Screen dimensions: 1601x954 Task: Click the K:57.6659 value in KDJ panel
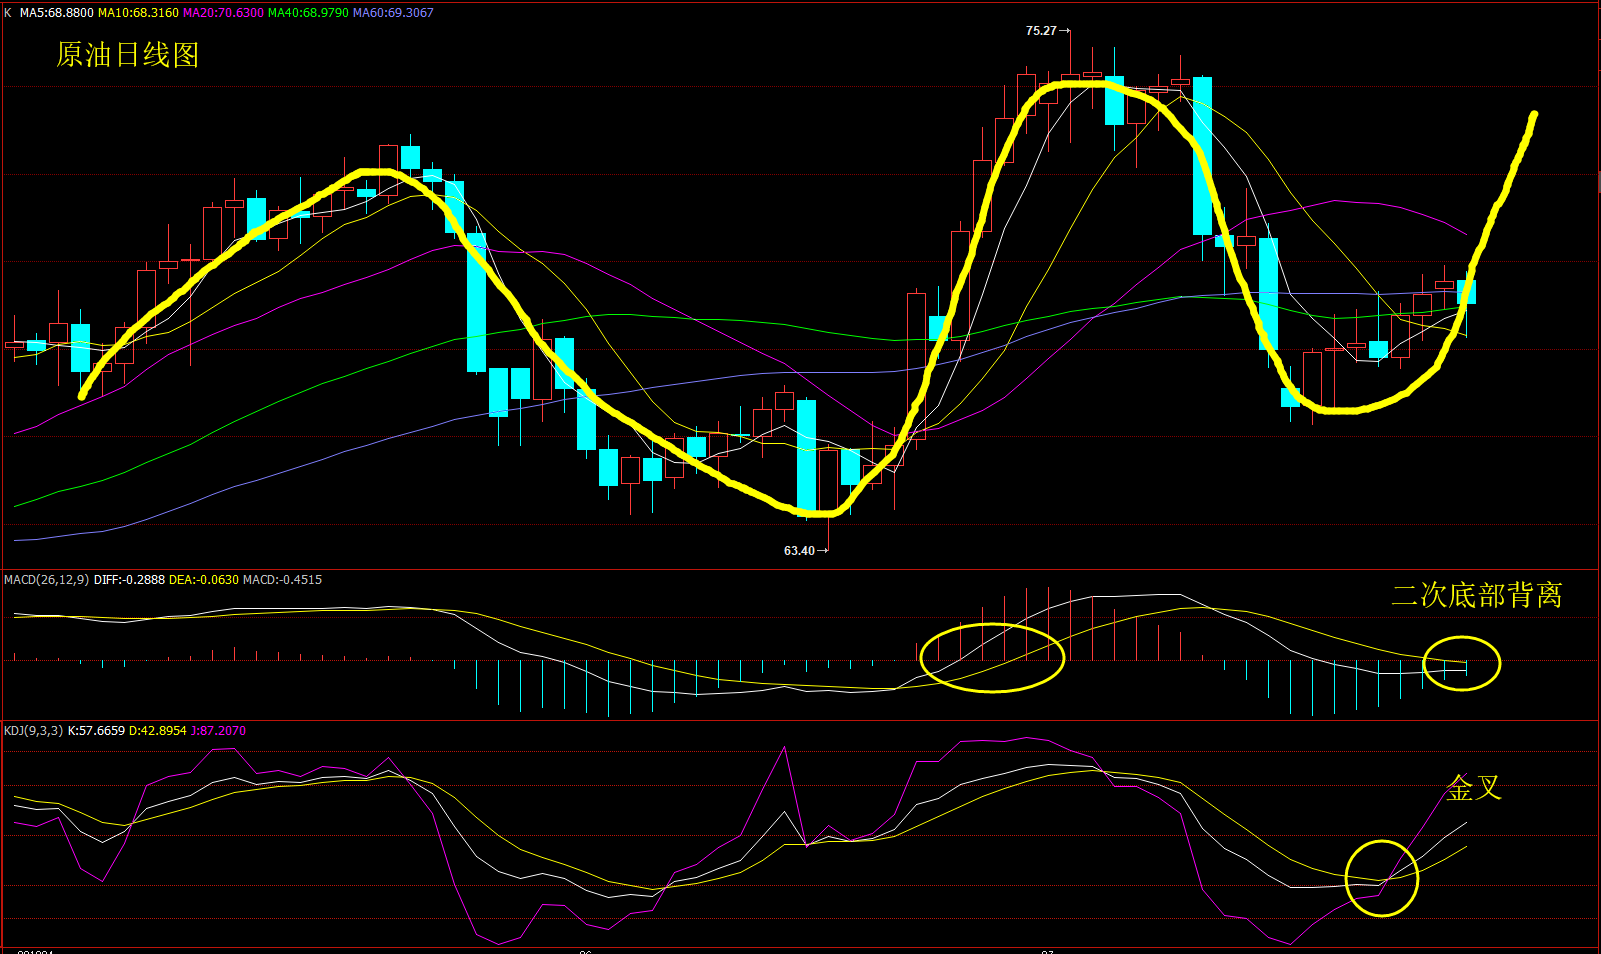pos(96,731)
